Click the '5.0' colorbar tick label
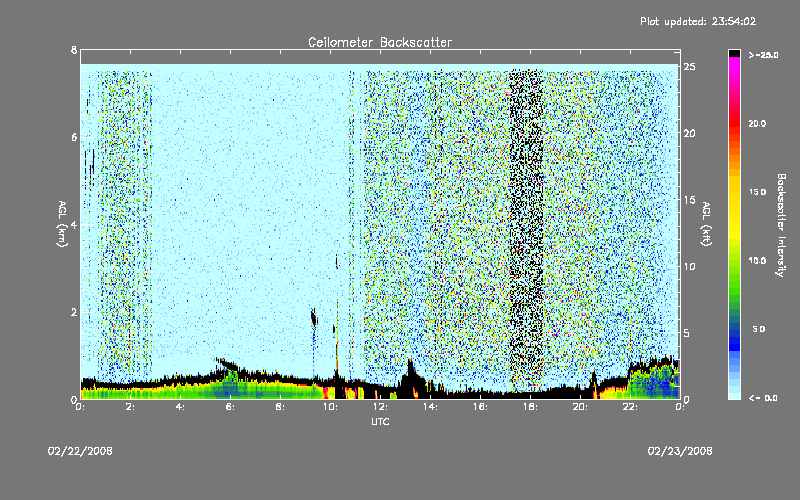800x500 pixels. click(759, 329)
